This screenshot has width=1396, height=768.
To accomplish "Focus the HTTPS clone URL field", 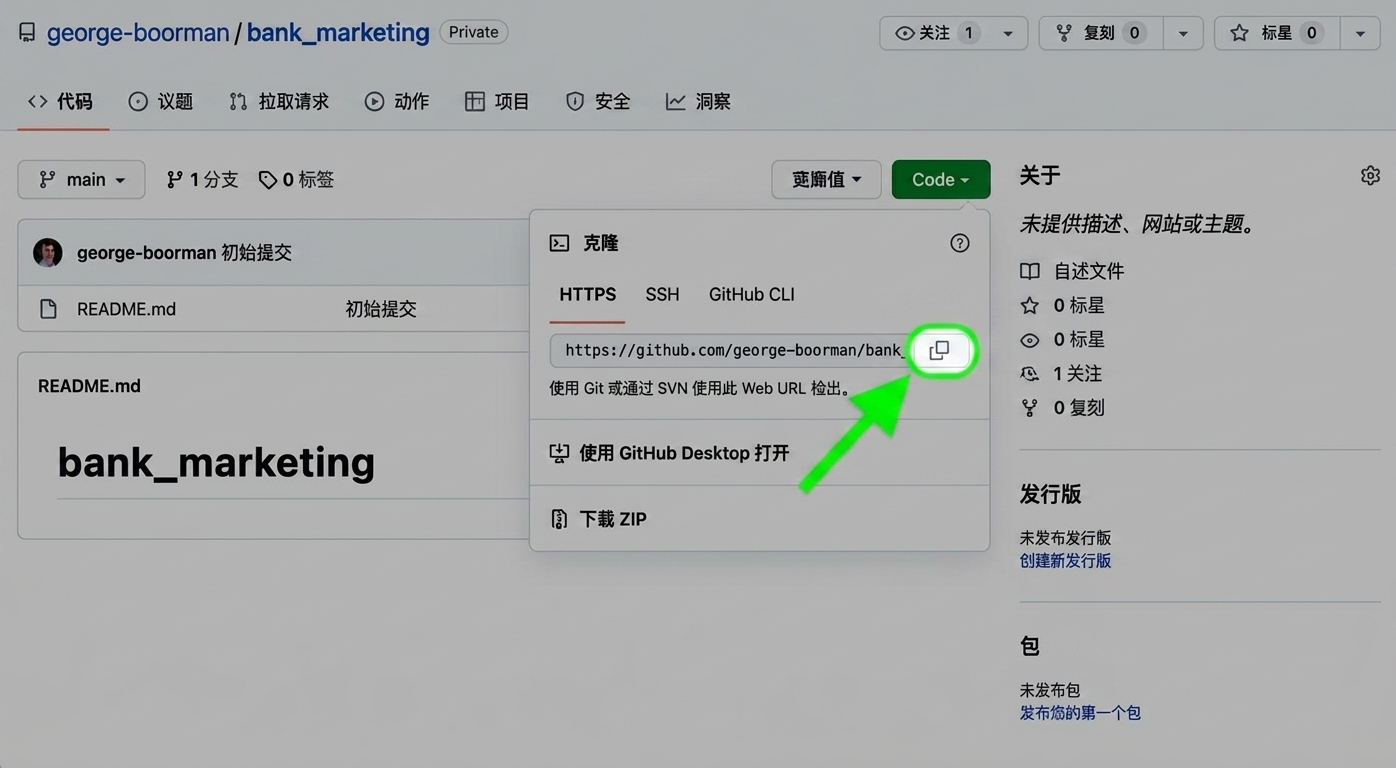I will [x=732, y=351].
